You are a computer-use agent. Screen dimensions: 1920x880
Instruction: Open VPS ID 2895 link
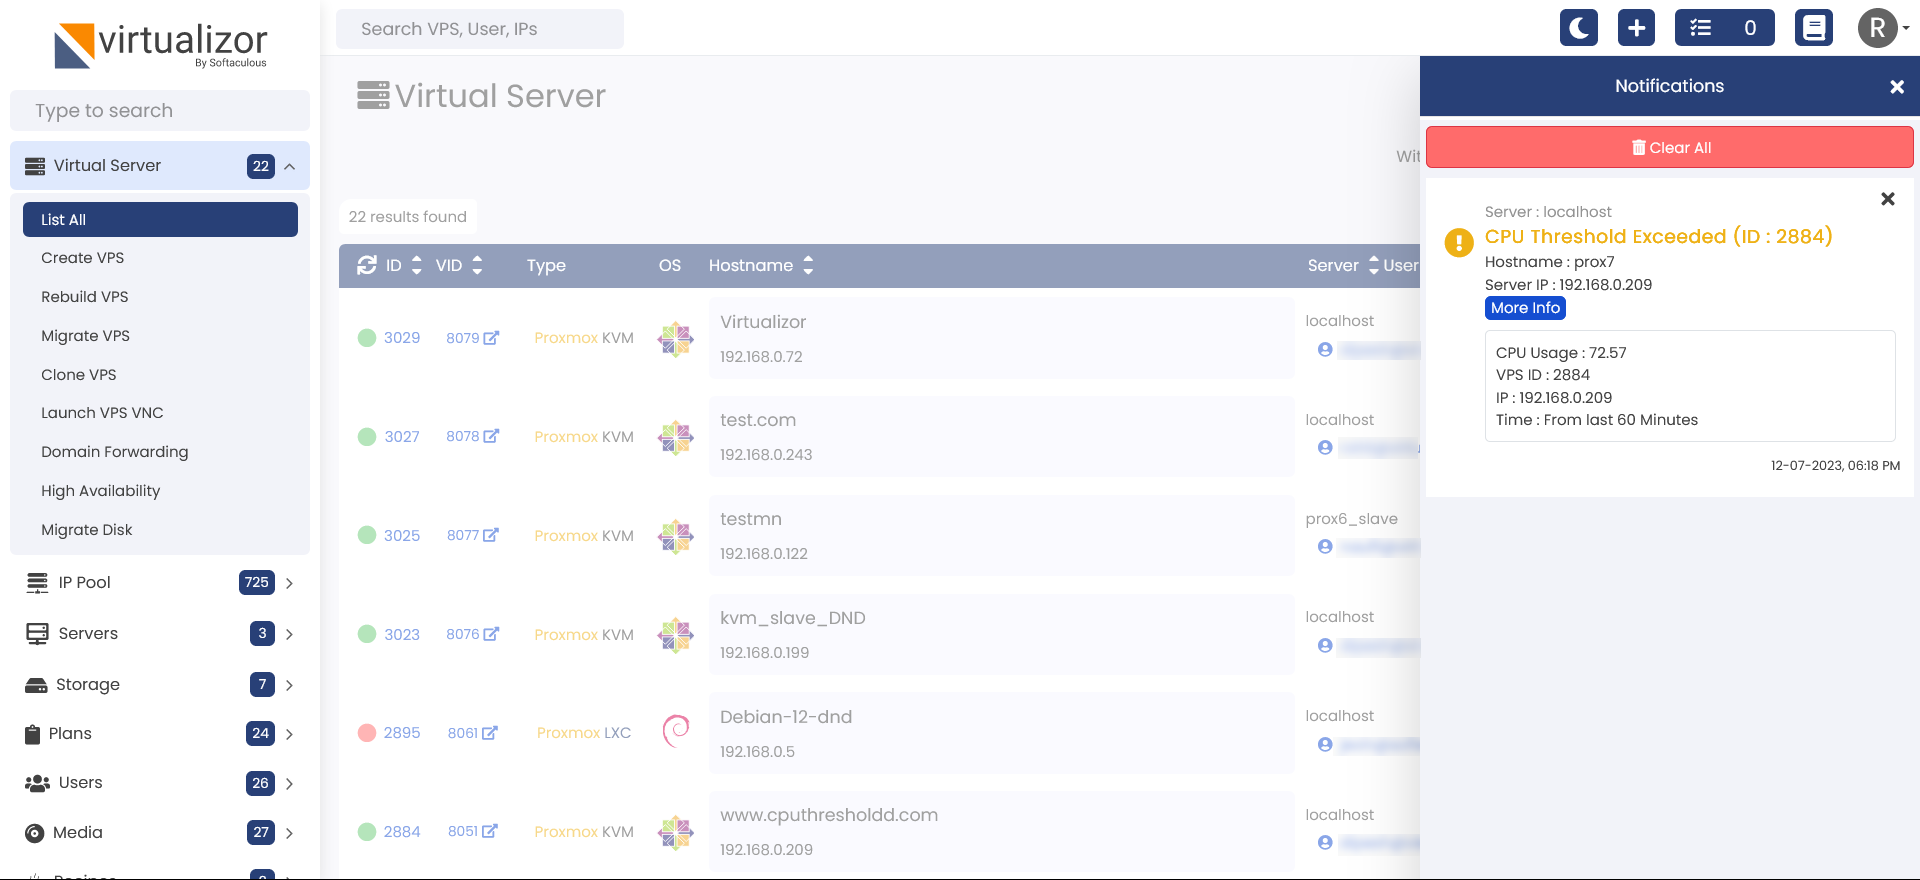click(402, 733)
